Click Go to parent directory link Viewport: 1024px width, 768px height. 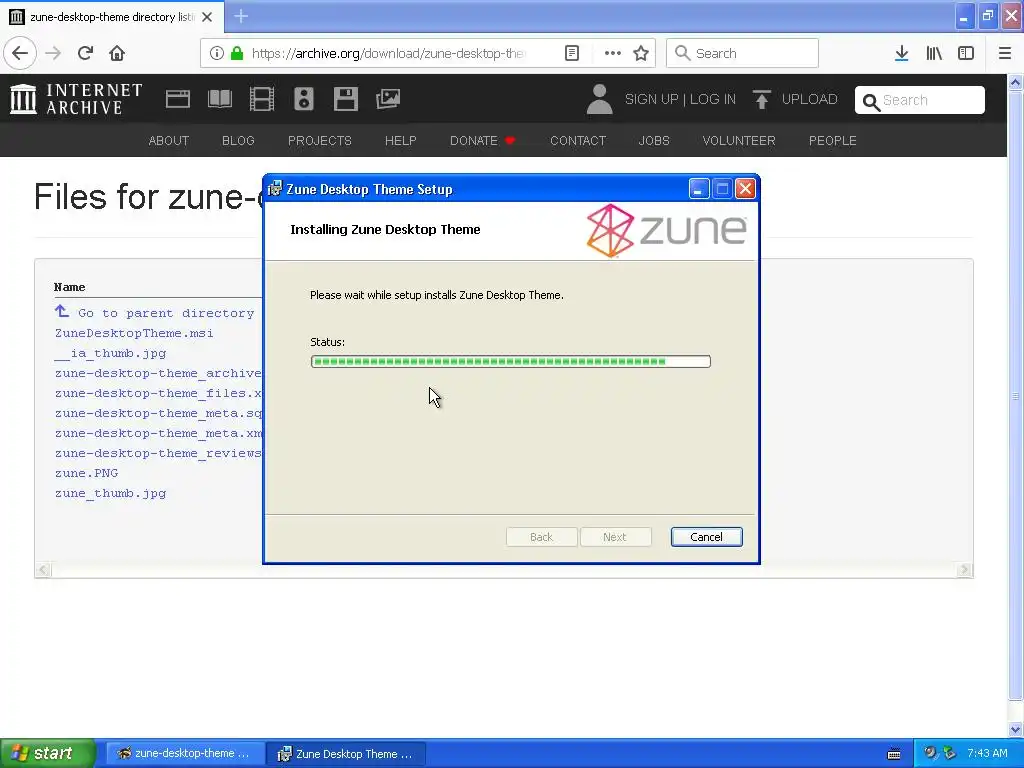166,313
